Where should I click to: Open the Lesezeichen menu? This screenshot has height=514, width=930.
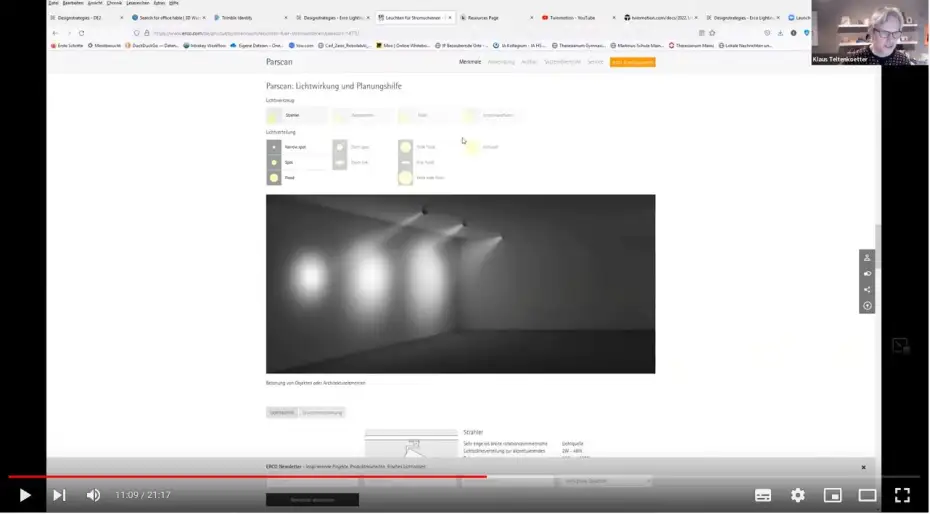coord(138,3)
